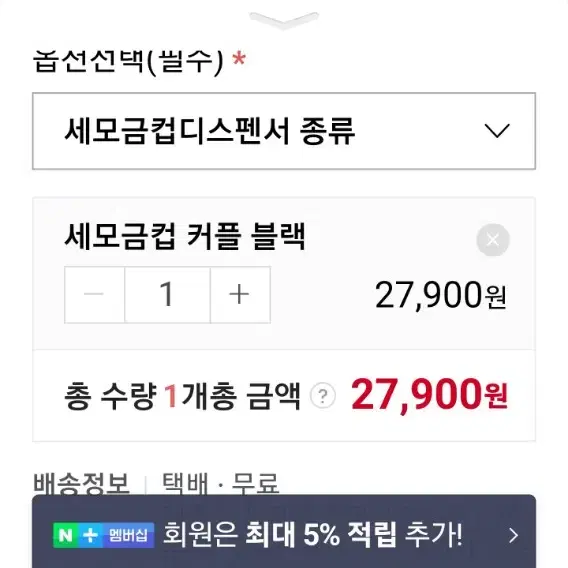
Task: Open the total amount help question-mark icon
Action: 323,396
